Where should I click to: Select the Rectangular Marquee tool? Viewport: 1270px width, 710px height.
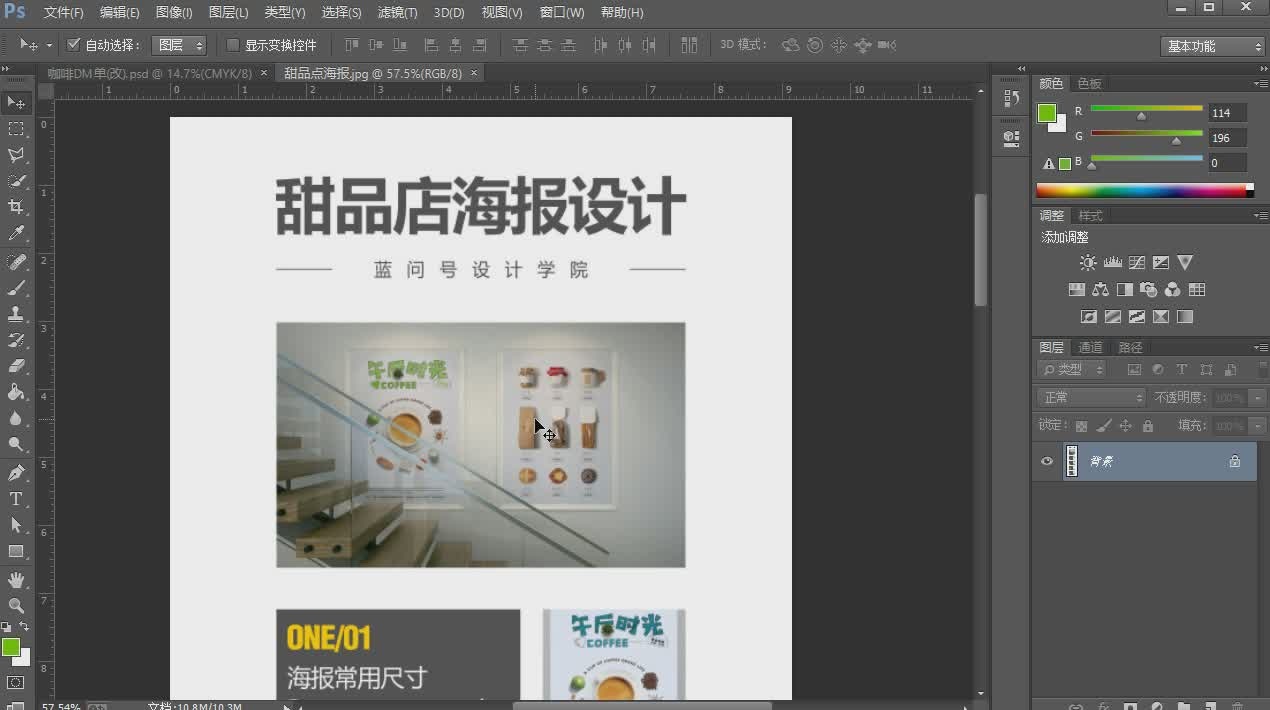[x=16, y=129]
